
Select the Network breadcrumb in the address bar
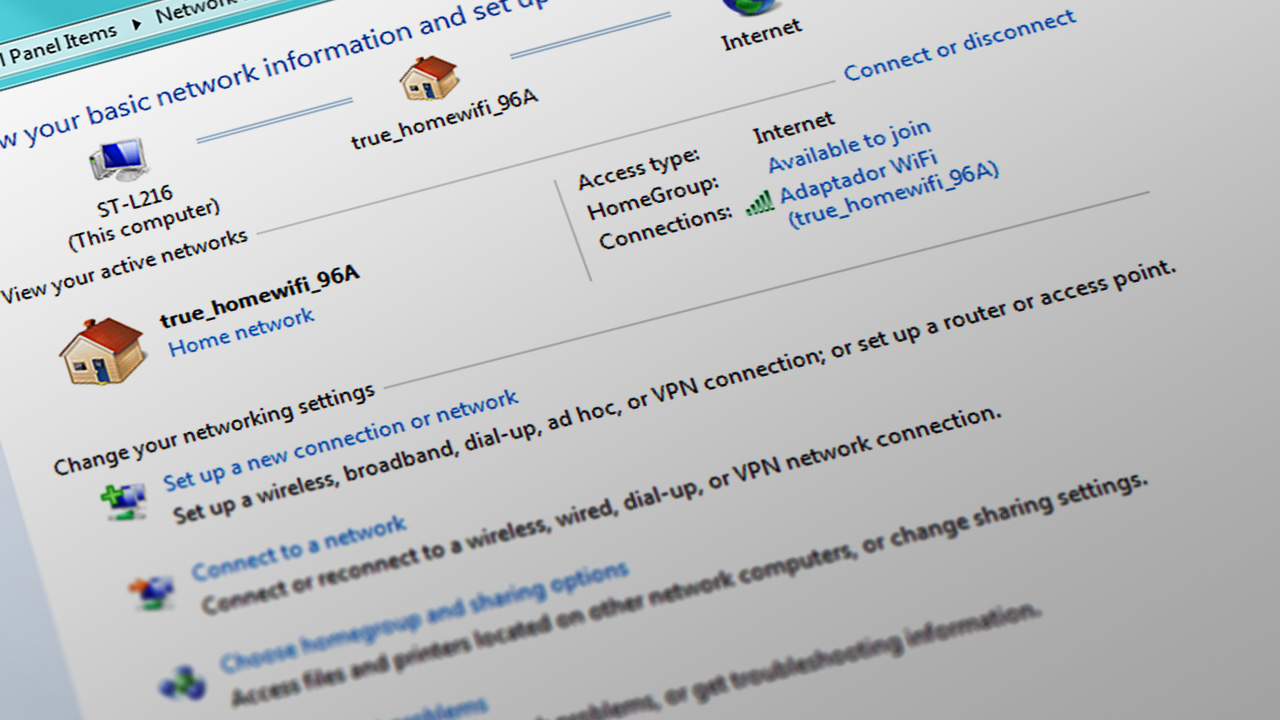pyautogui.click(x=183, y=9)
